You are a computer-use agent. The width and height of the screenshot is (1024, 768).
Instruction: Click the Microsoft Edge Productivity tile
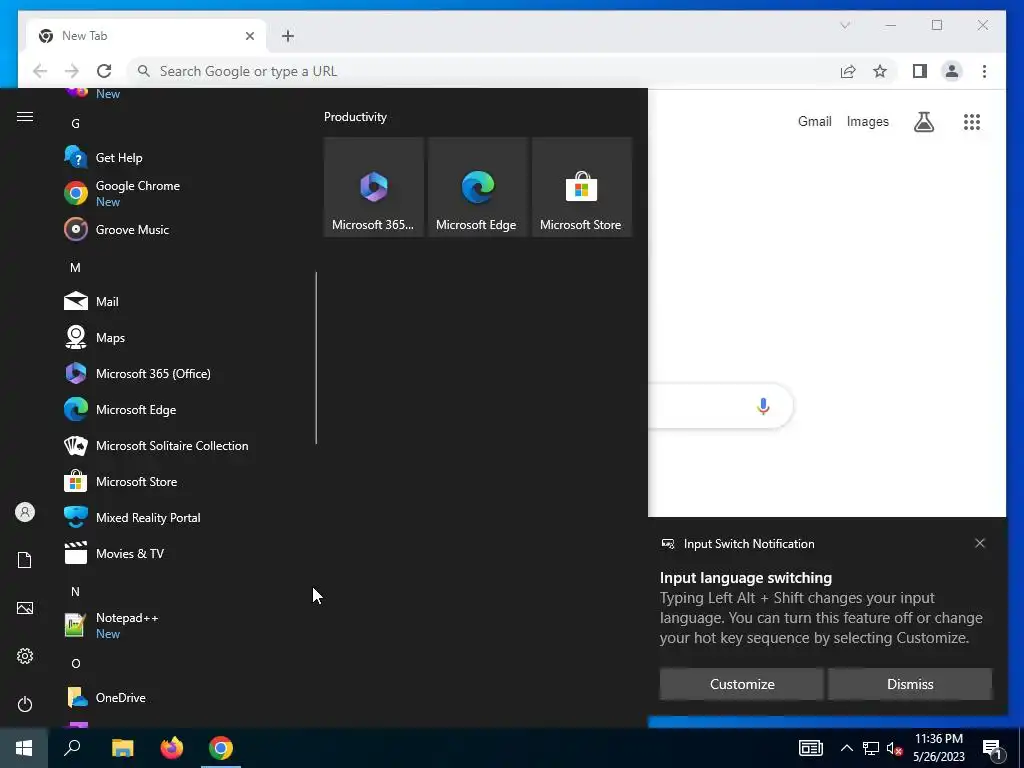477,187
